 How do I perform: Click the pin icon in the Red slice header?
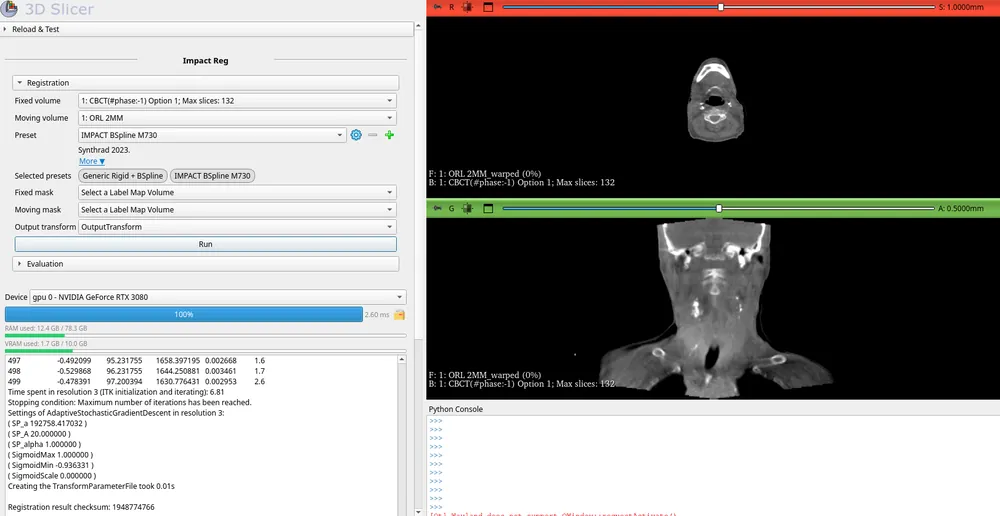[x=438, y=7]
